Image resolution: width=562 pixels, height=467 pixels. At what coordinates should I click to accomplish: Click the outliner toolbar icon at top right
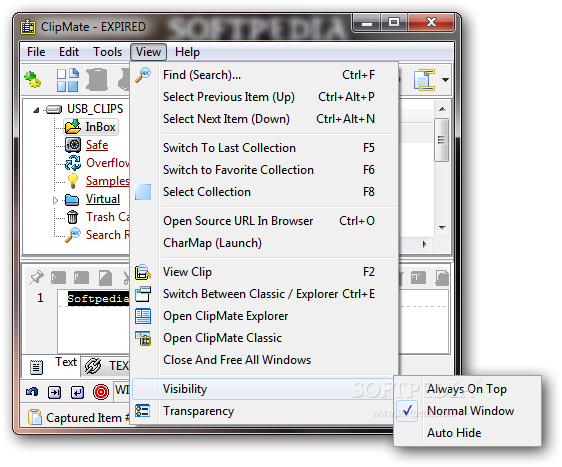point(425,80)
